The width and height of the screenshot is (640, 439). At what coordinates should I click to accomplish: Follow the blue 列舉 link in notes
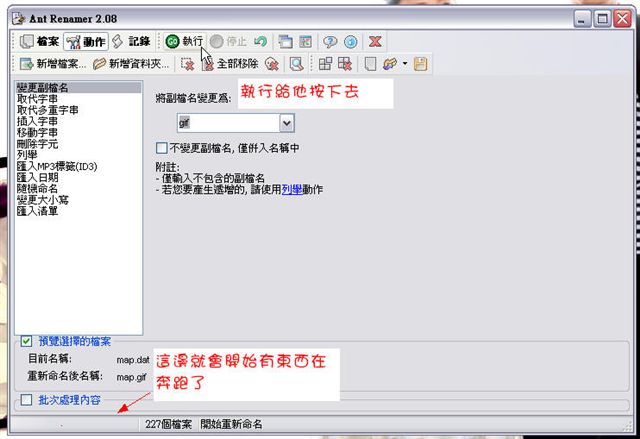(292, 190)
